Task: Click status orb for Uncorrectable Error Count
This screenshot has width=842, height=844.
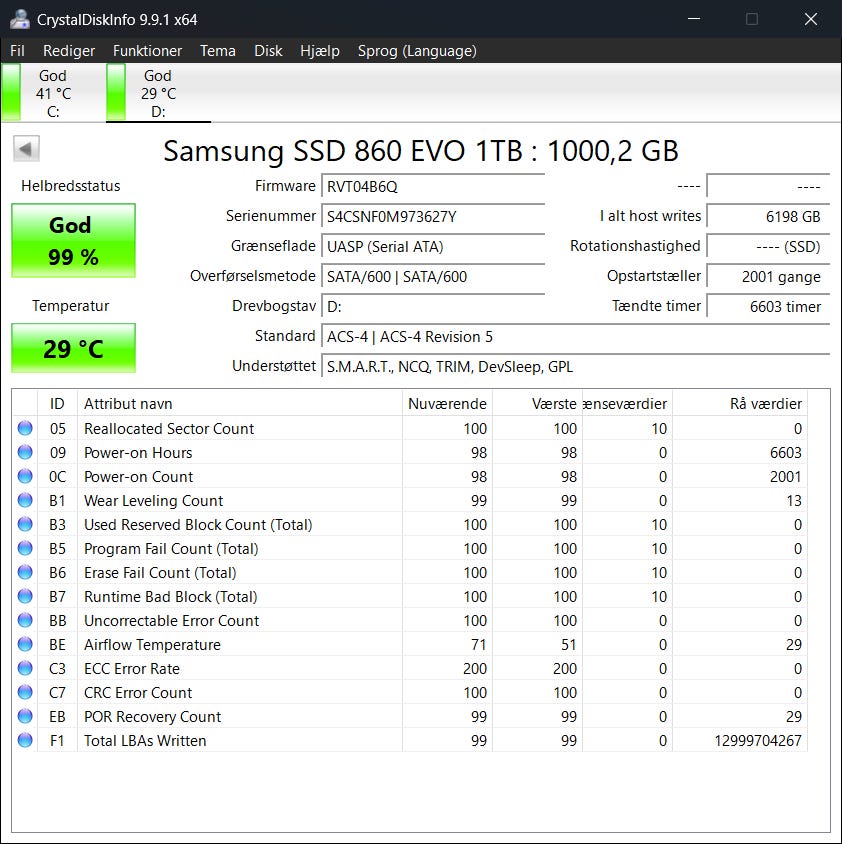Action: point(25,620)
